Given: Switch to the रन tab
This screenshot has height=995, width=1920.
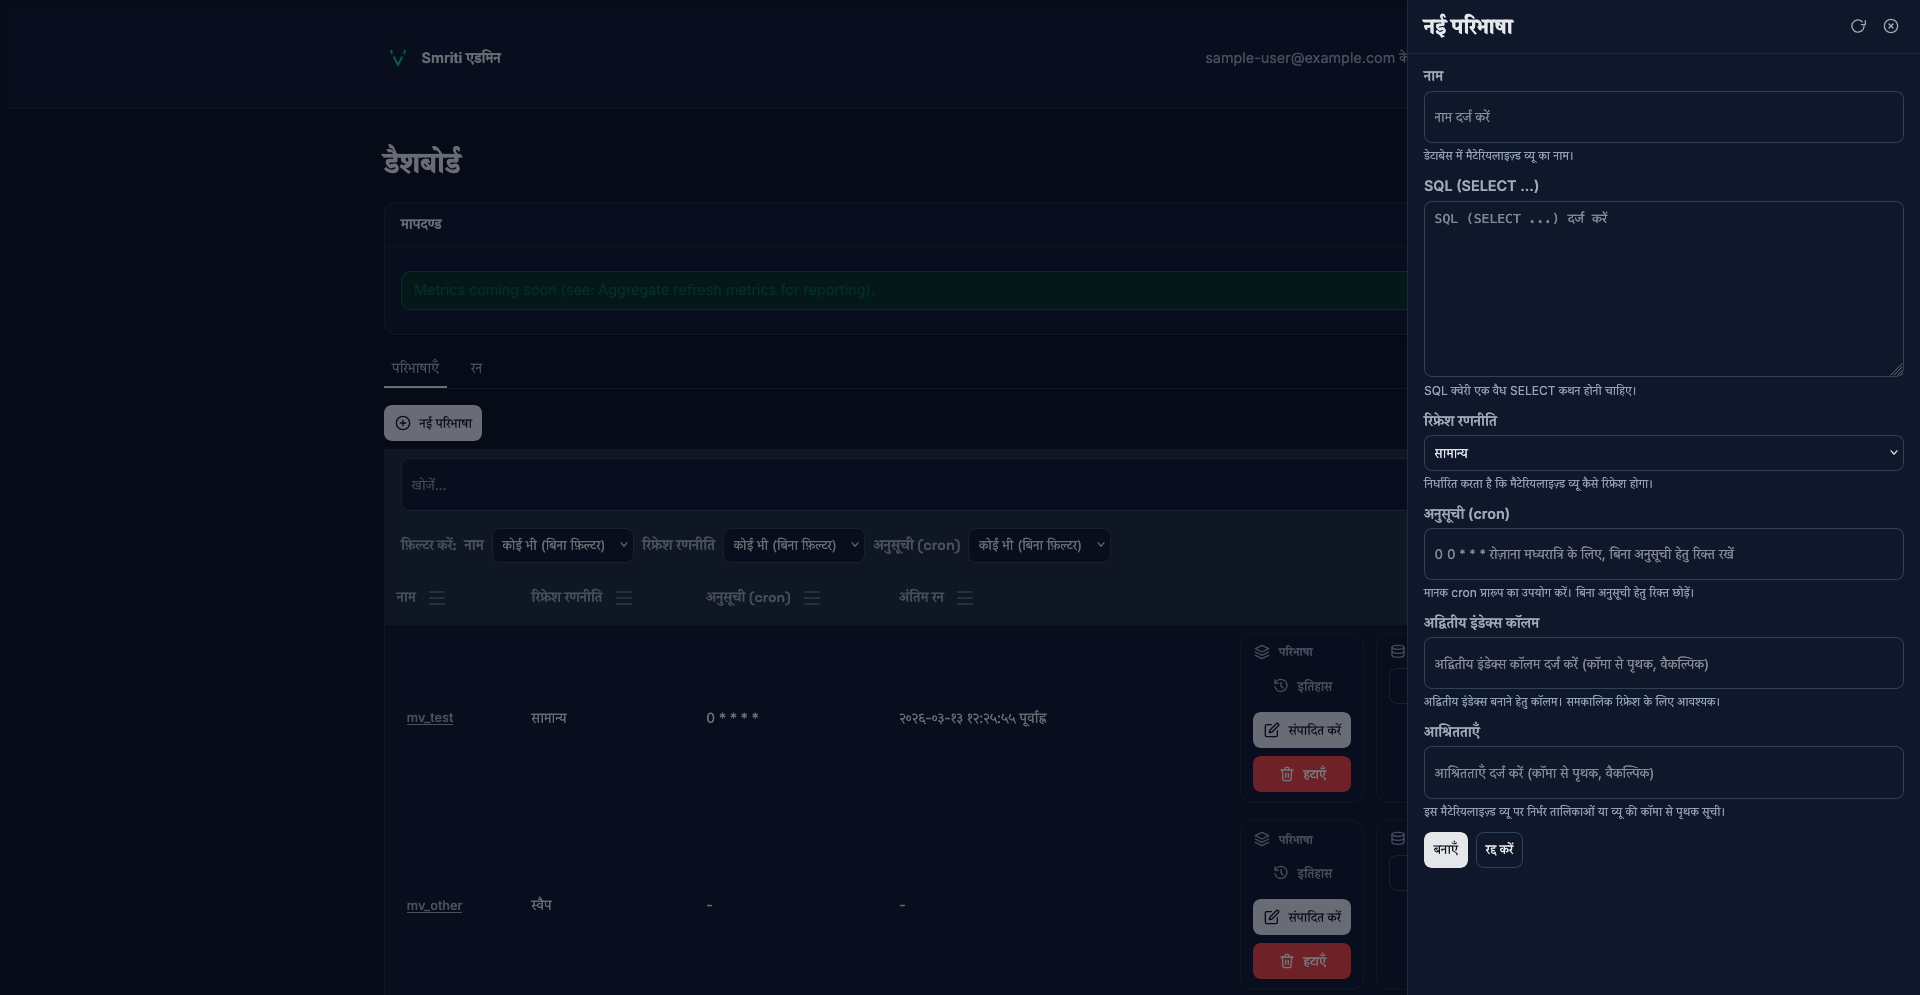Looking at the screenshot, I should pyautogui.click(x=476, y=368).
